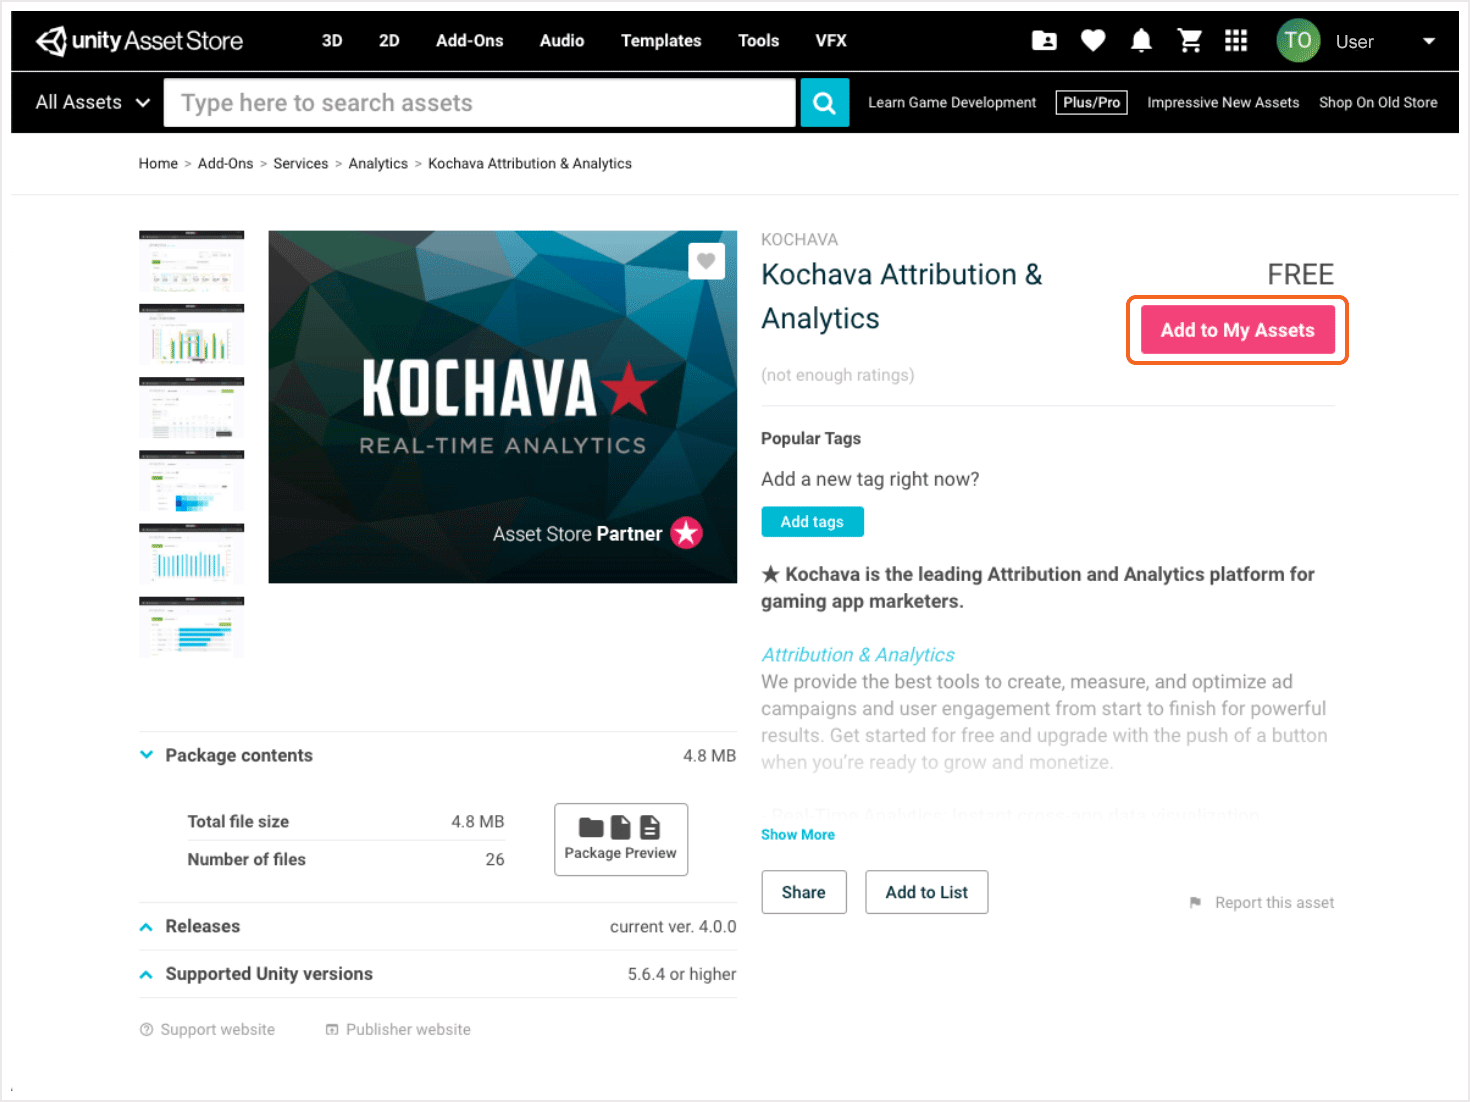Click the search assets input field
The height and width of the screenshot is (1102, 1470).
tap(480, 102)
